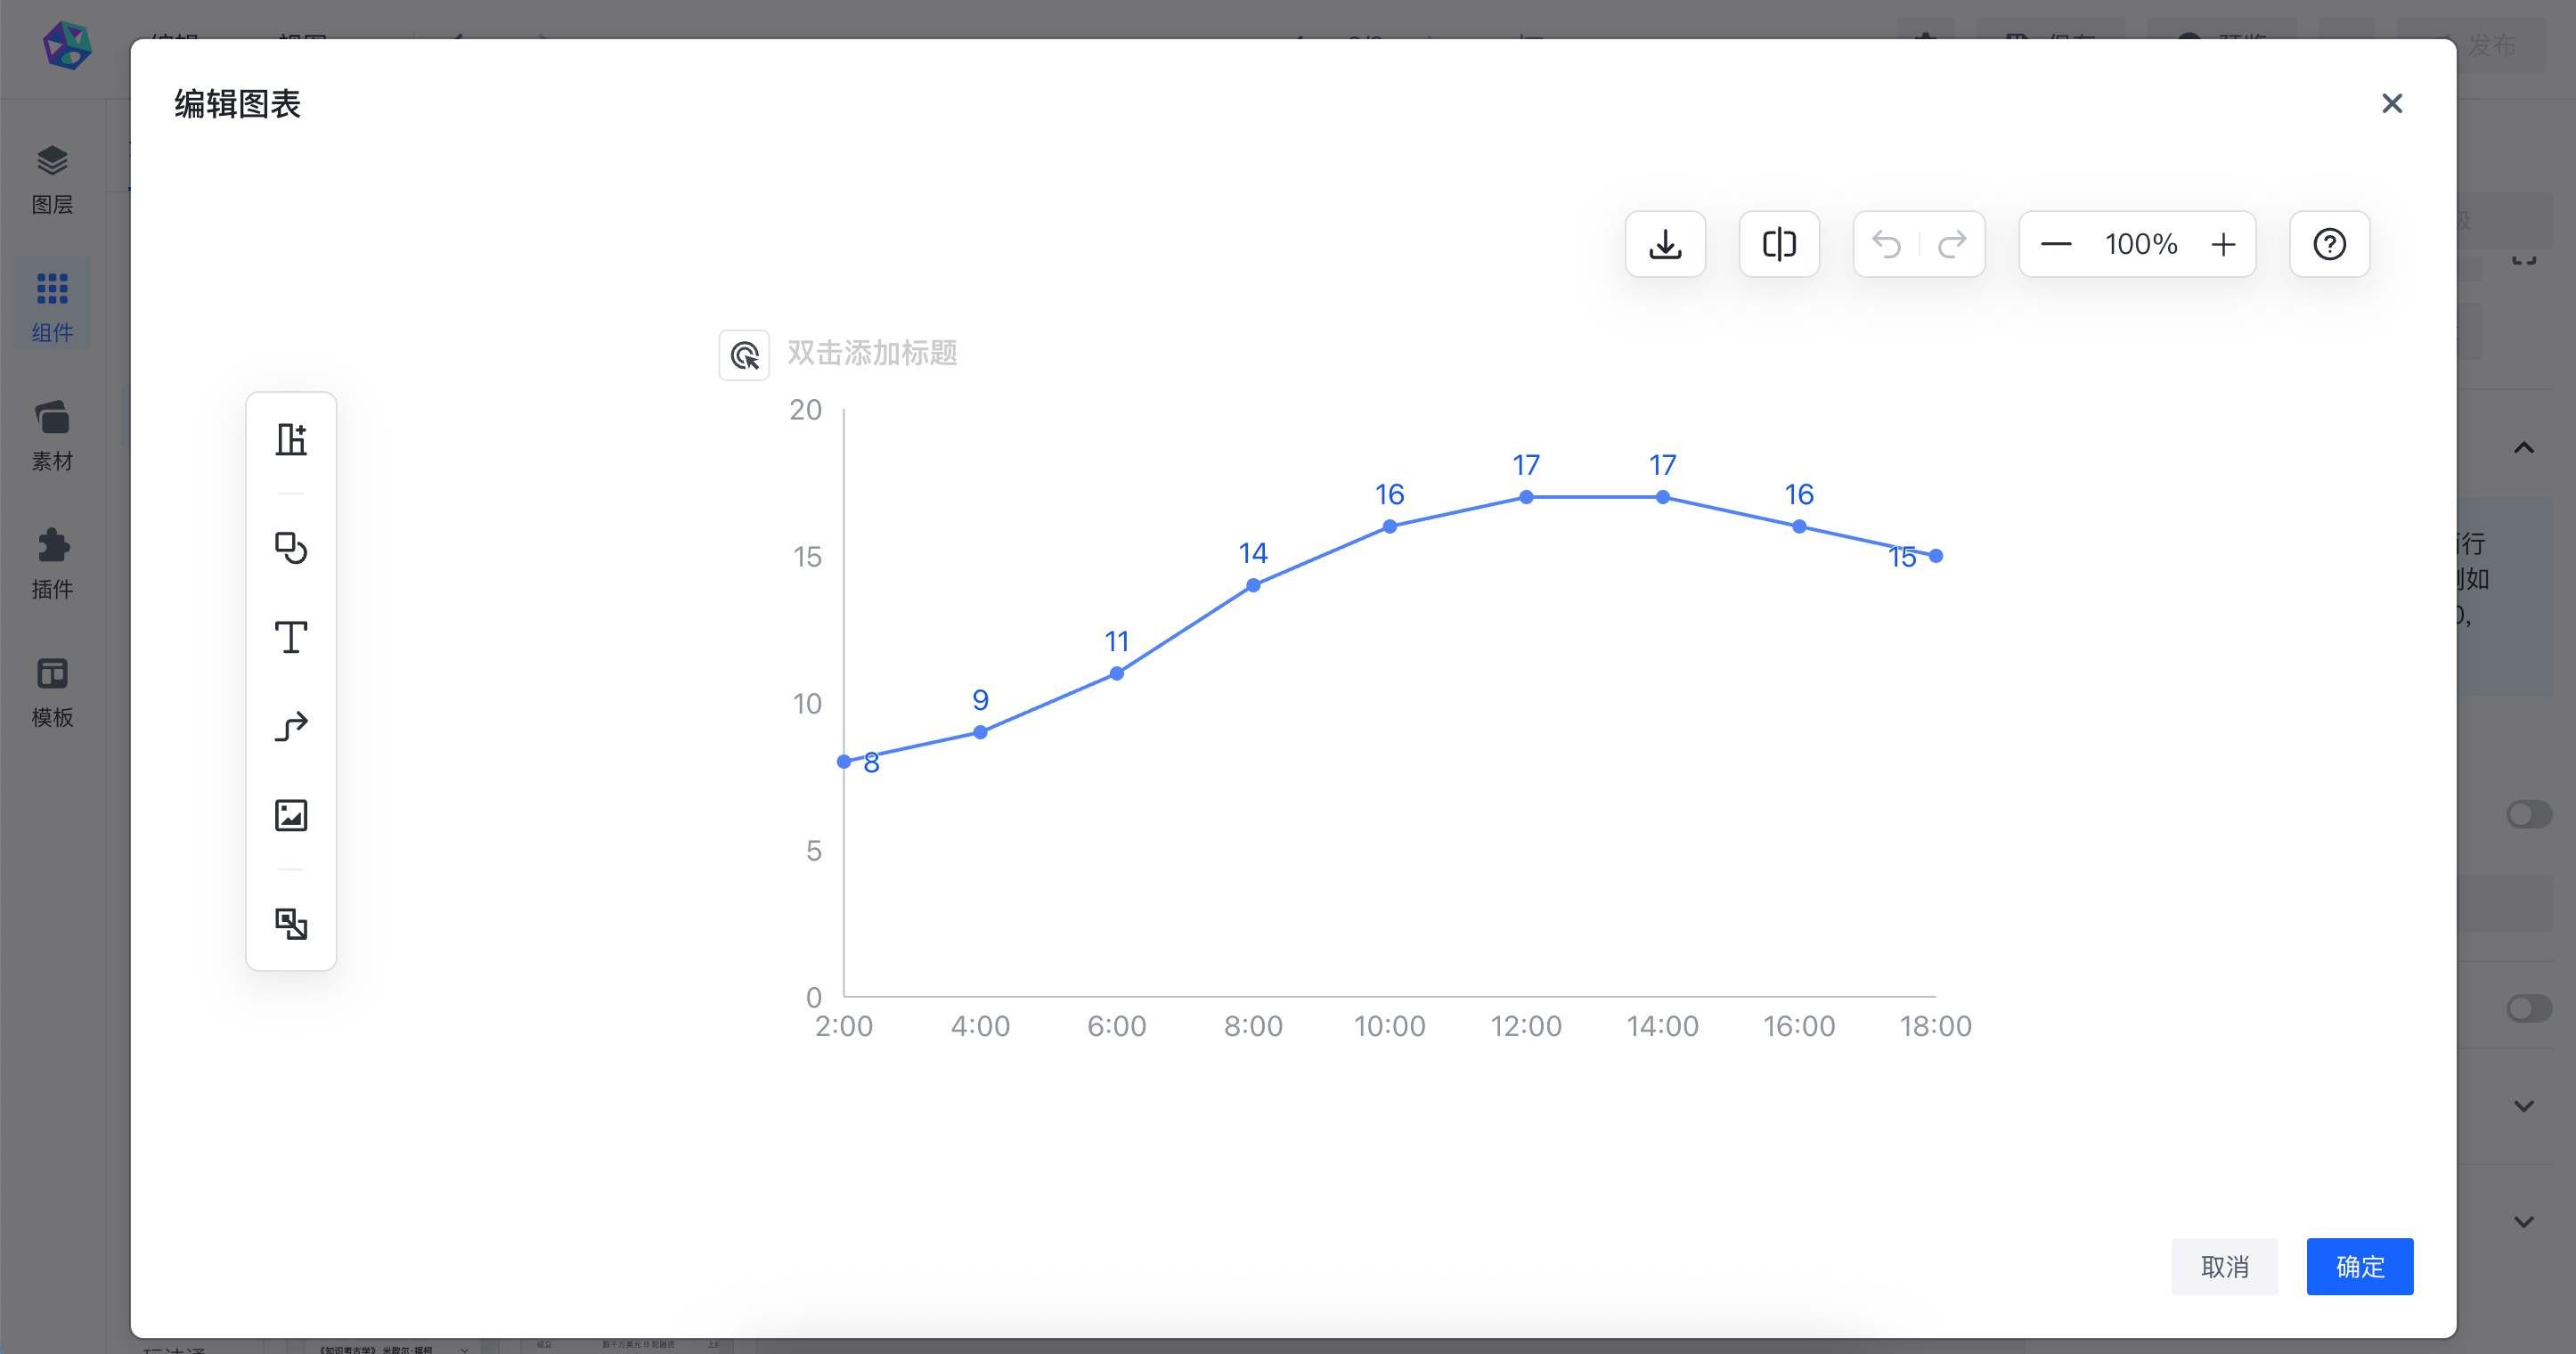
Task: Select the insert image tool
Action: [x=291, y=815]
